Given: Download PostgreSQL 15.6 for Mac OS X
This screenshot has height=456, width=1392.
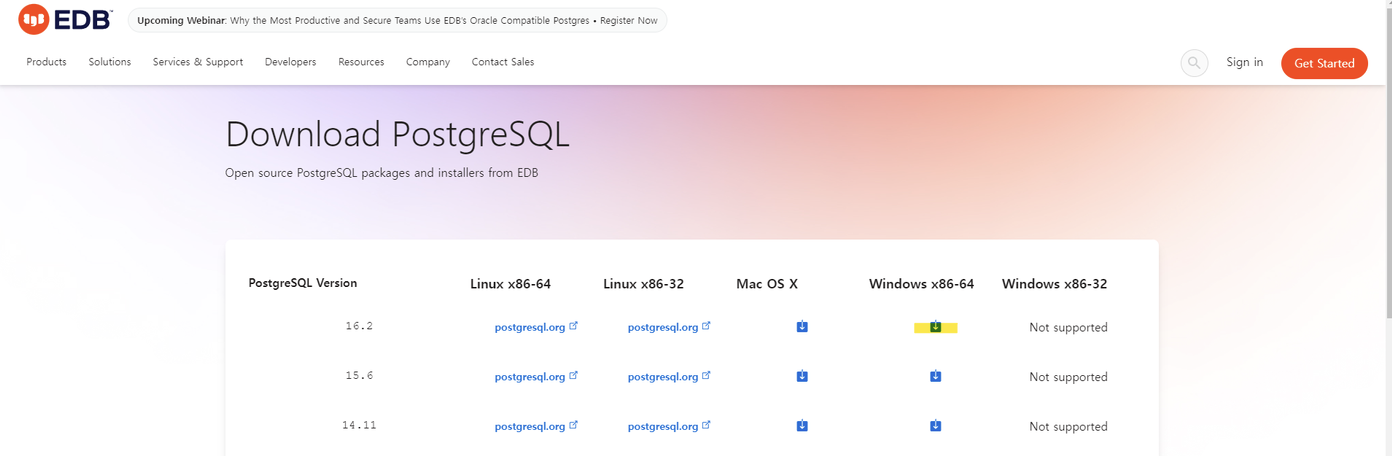Looking at the screenshot, I should (802, 376).
